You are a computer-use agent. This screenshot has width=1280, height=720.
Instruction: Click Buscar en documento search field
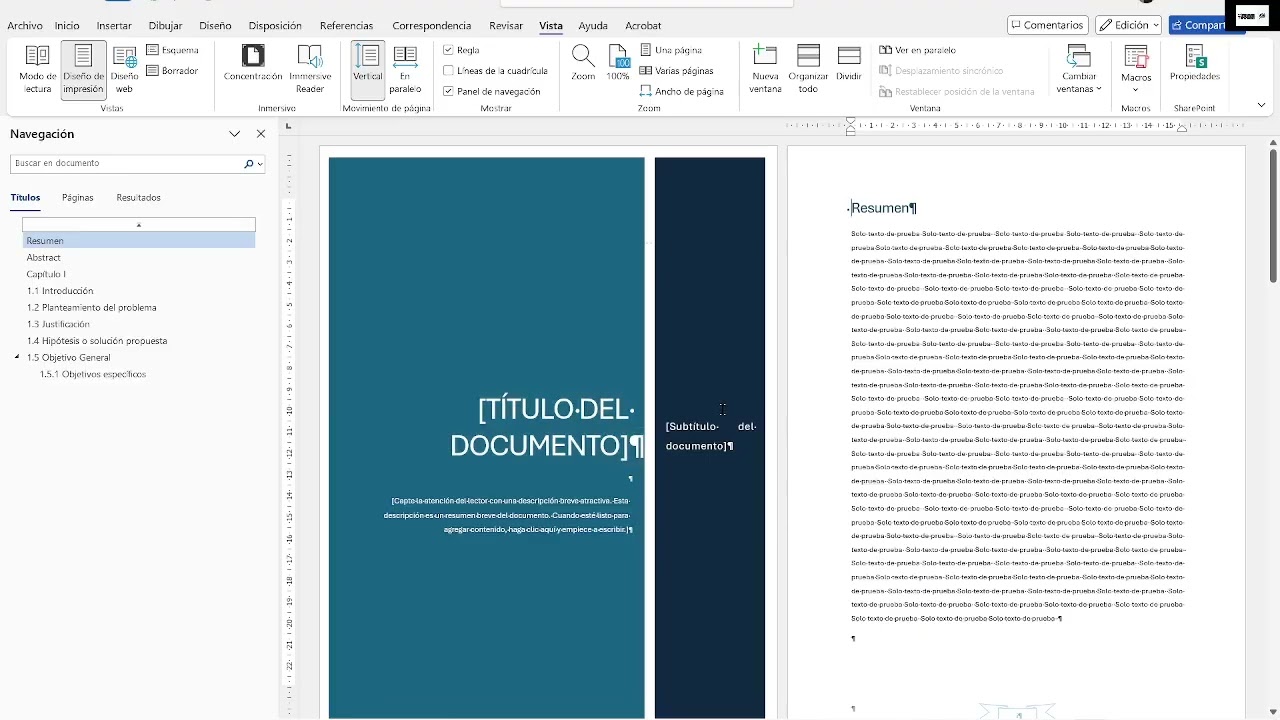(127, 163)
